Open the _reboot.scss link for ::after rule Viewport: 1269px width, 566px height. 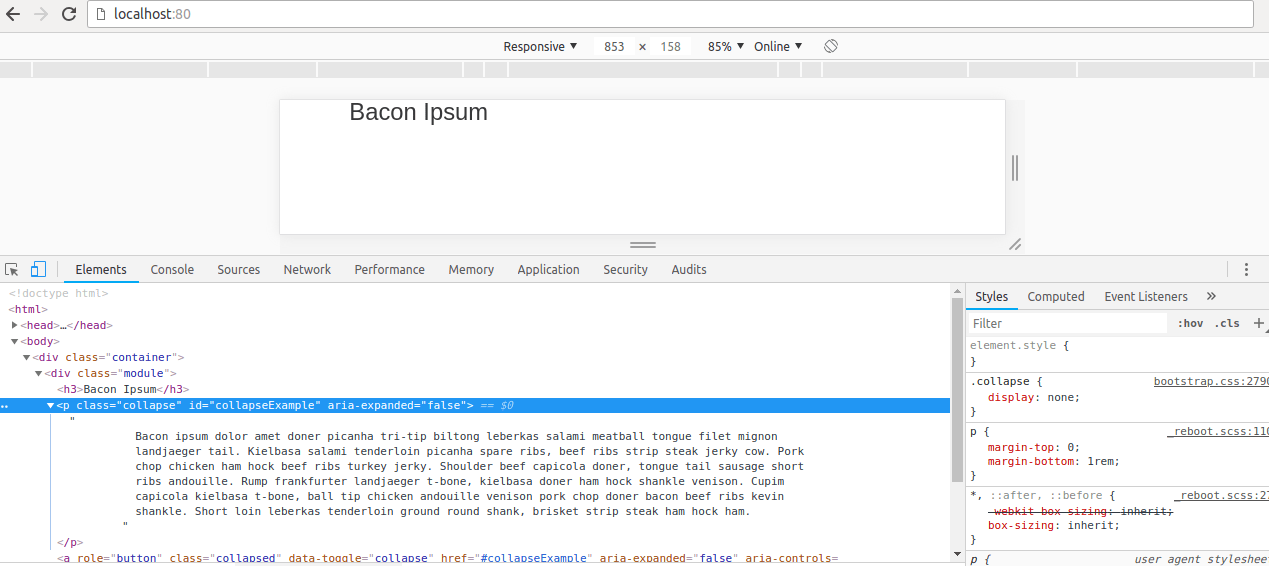tap(1221, 496)
